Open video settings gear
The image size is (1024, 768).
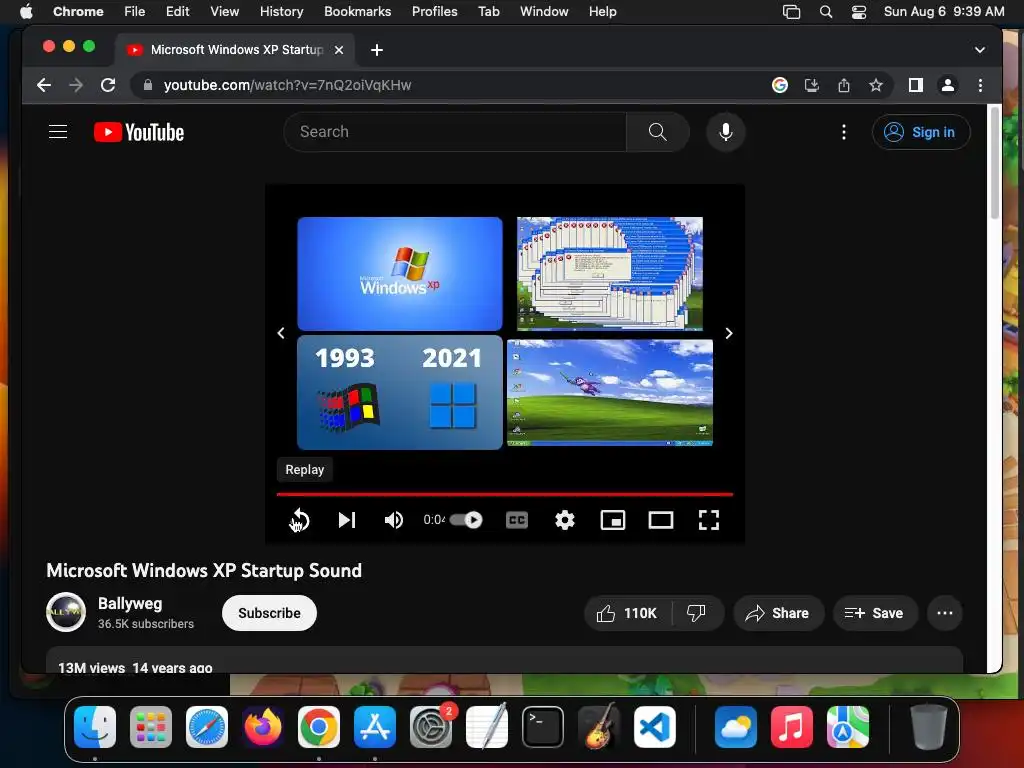tap(565, 520)
